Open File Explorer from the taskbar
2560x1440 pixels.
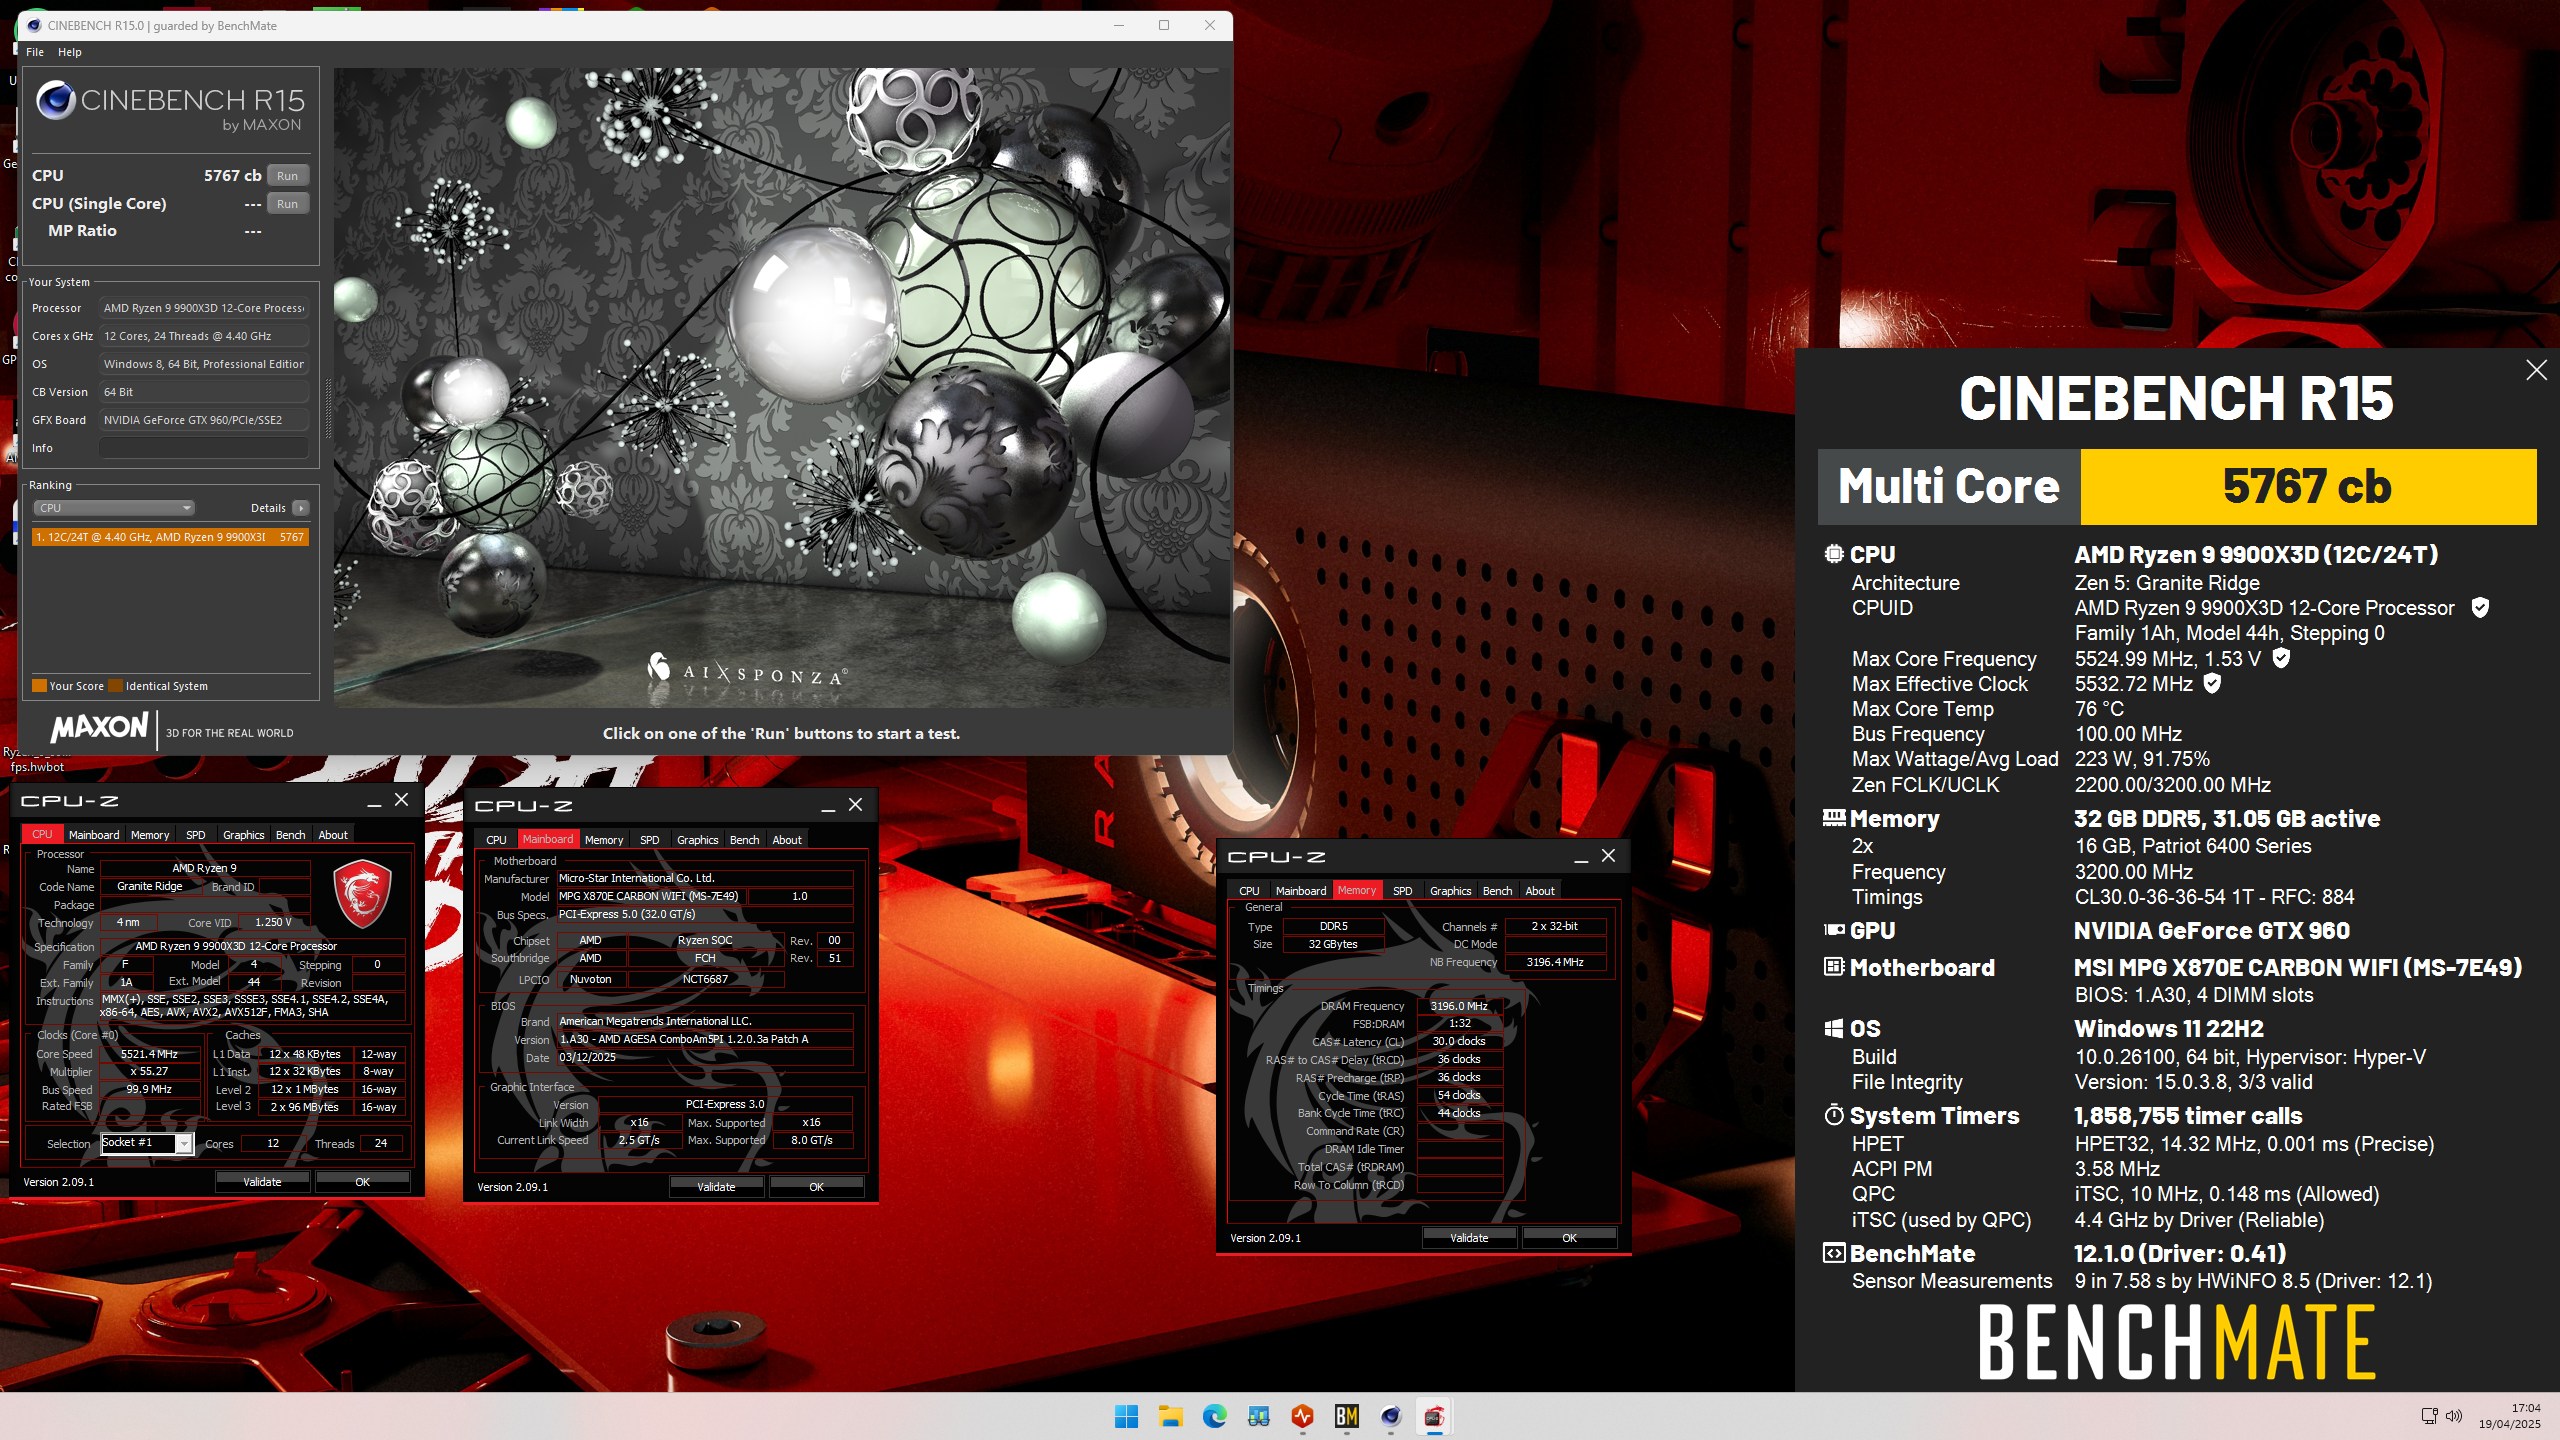[x=1170, y=1416]
